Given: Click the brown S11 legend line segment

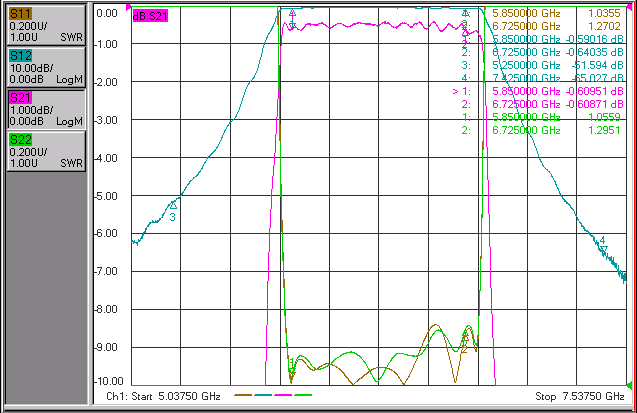Looking at the screenshot, I should 243,395.
